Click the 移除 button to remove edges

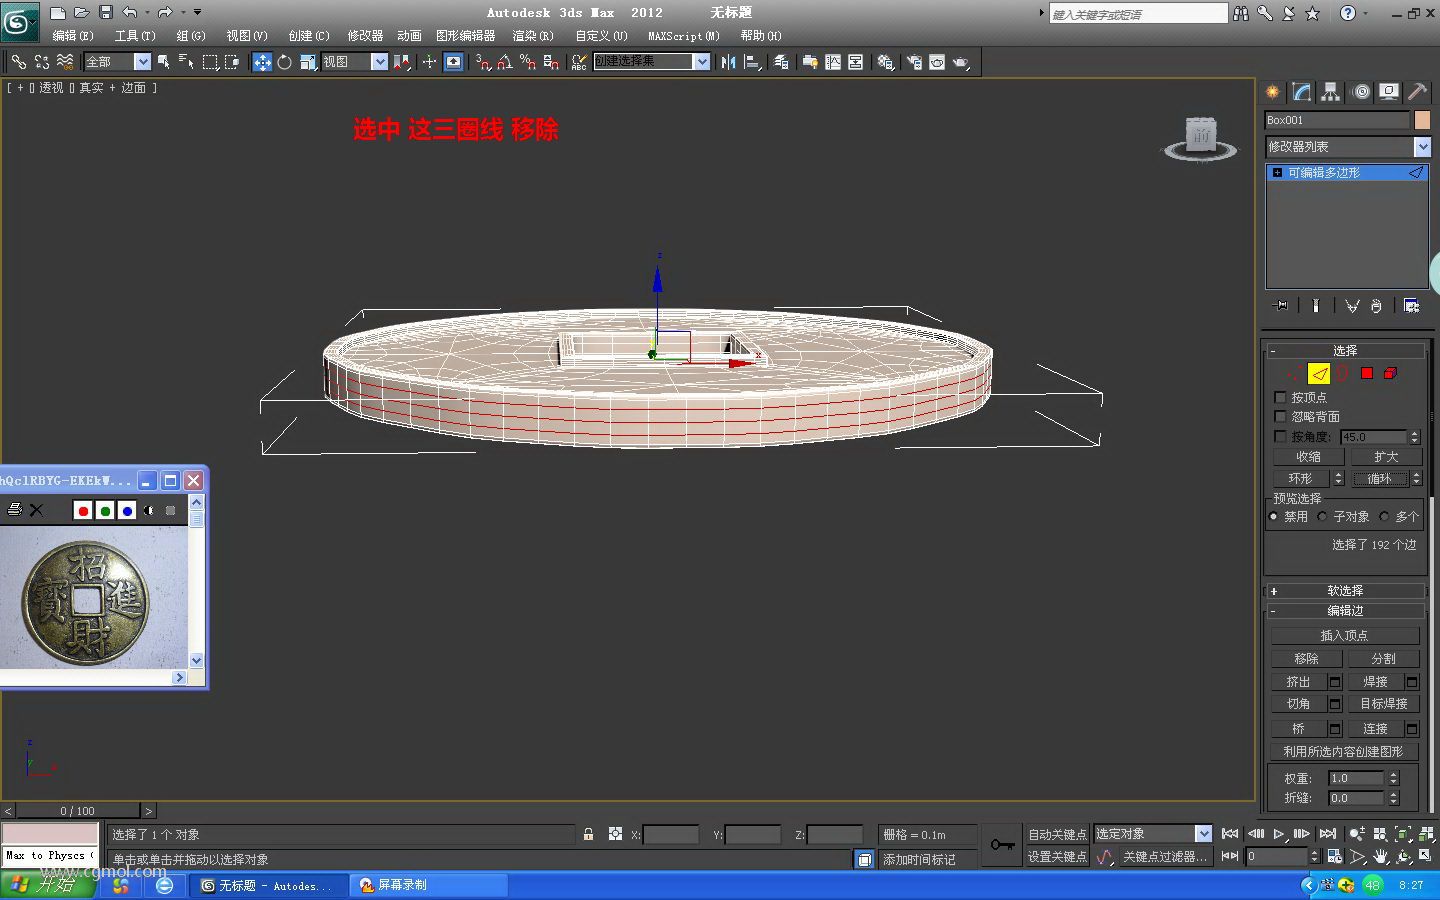tap(1306, 659)
